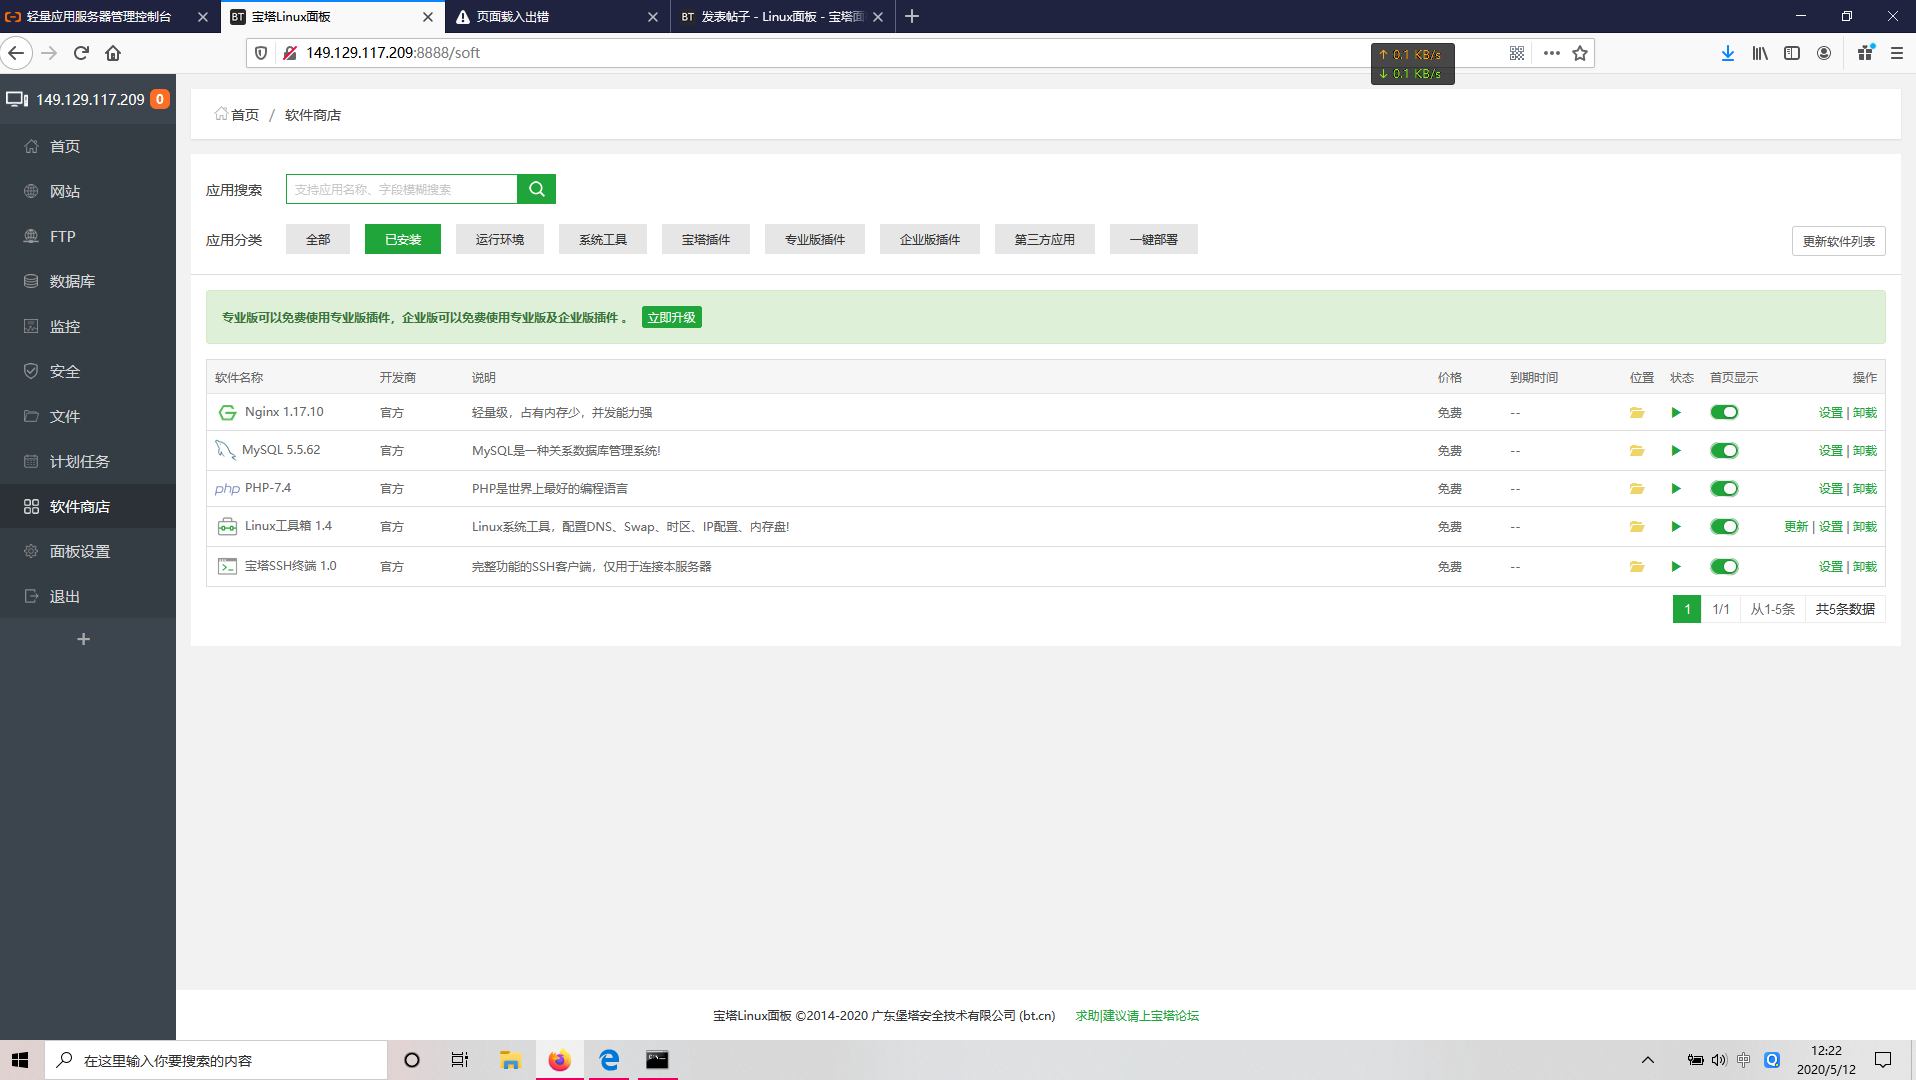Open 计划任务 in the sidebar
The width and height of the screenshot is (1916, 1080).
point(88,461)
